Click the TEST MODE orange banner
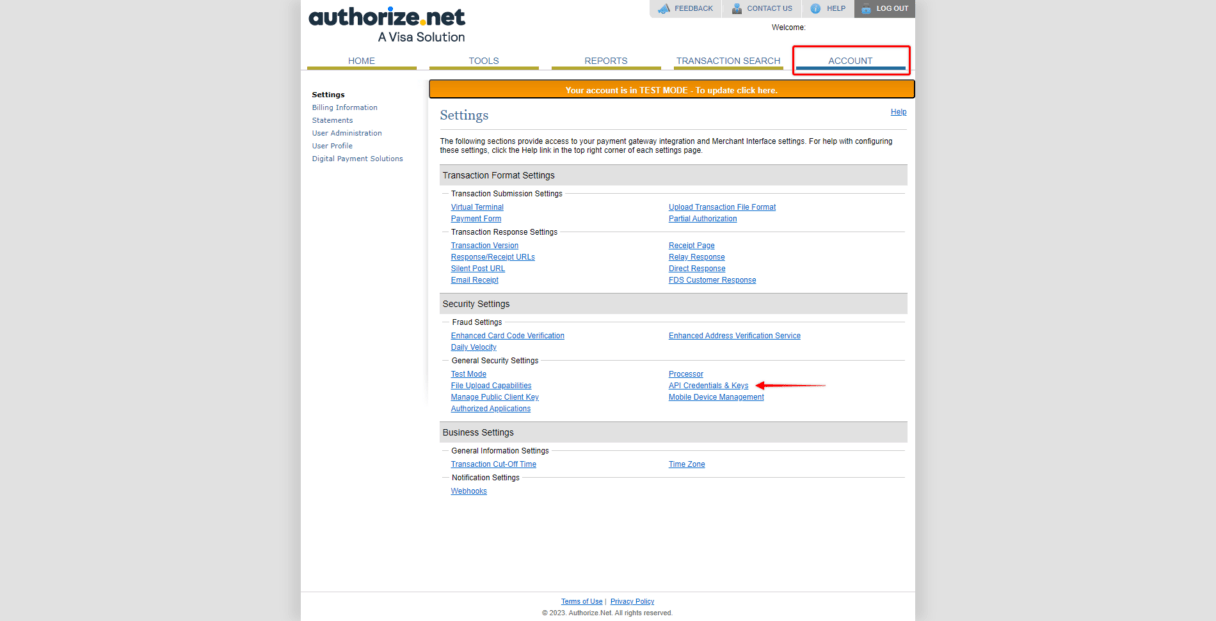 point(672,90)
